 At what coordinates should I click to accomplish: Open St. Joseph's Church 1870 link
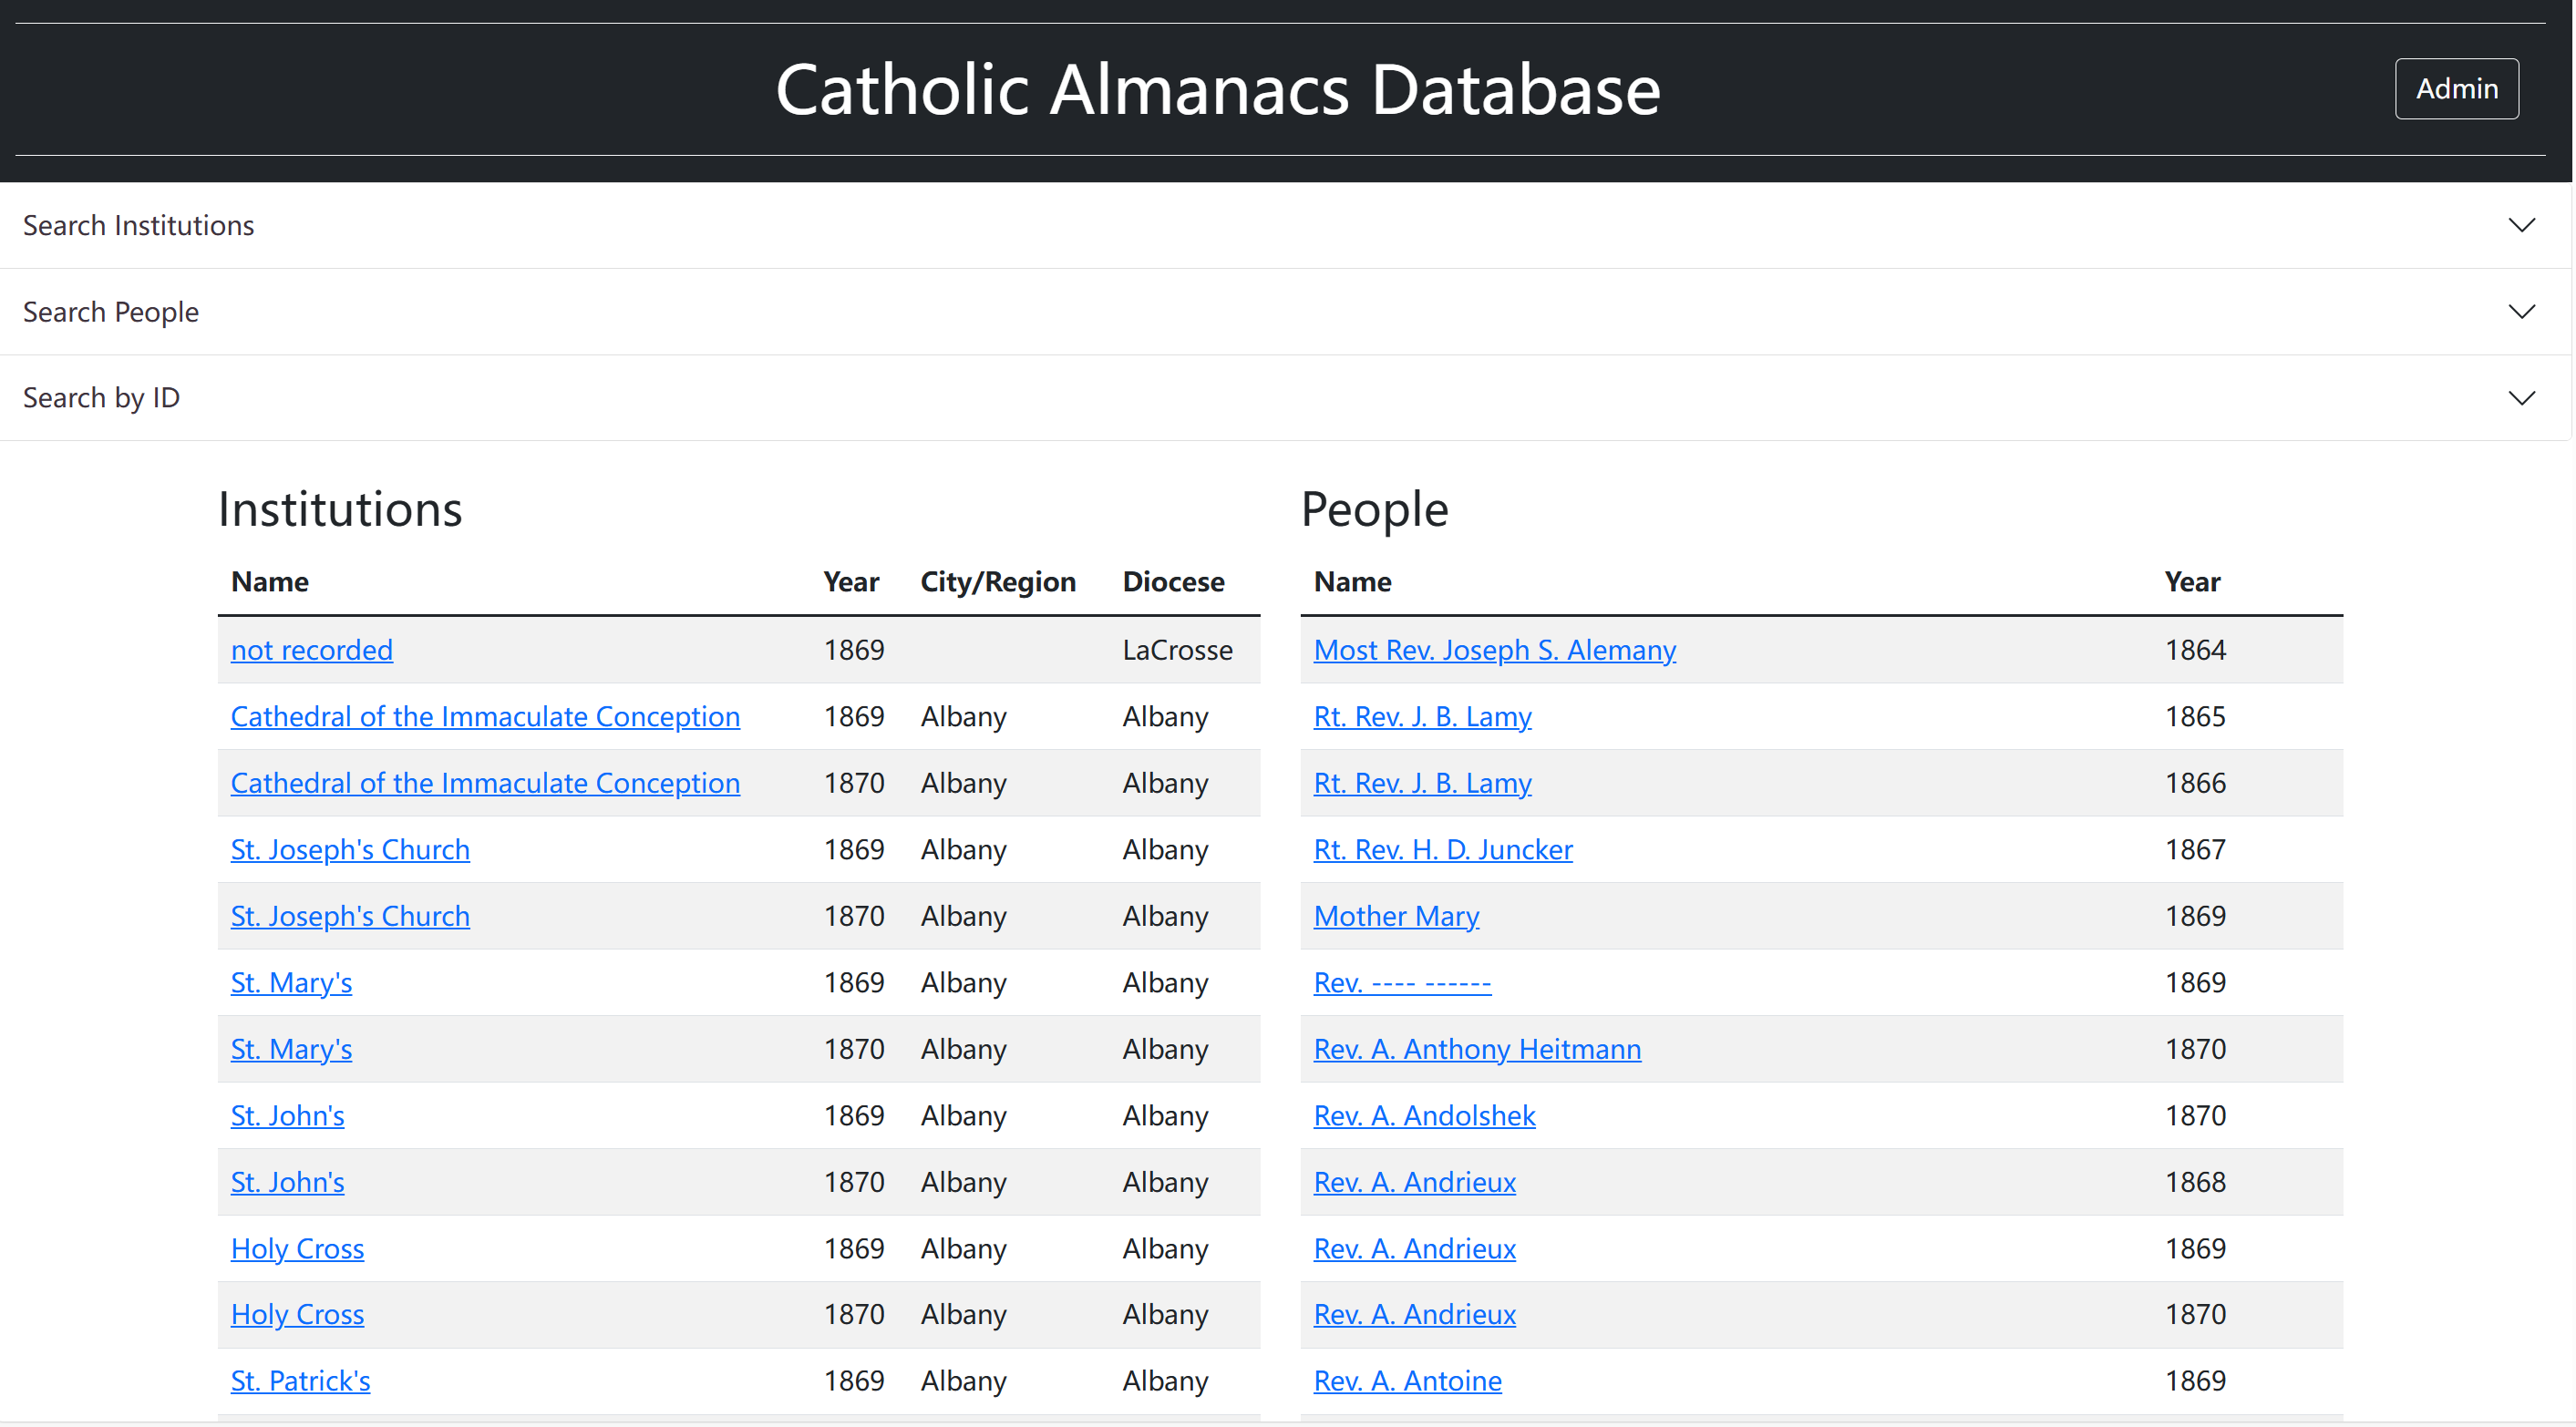[x=350, y=916]
